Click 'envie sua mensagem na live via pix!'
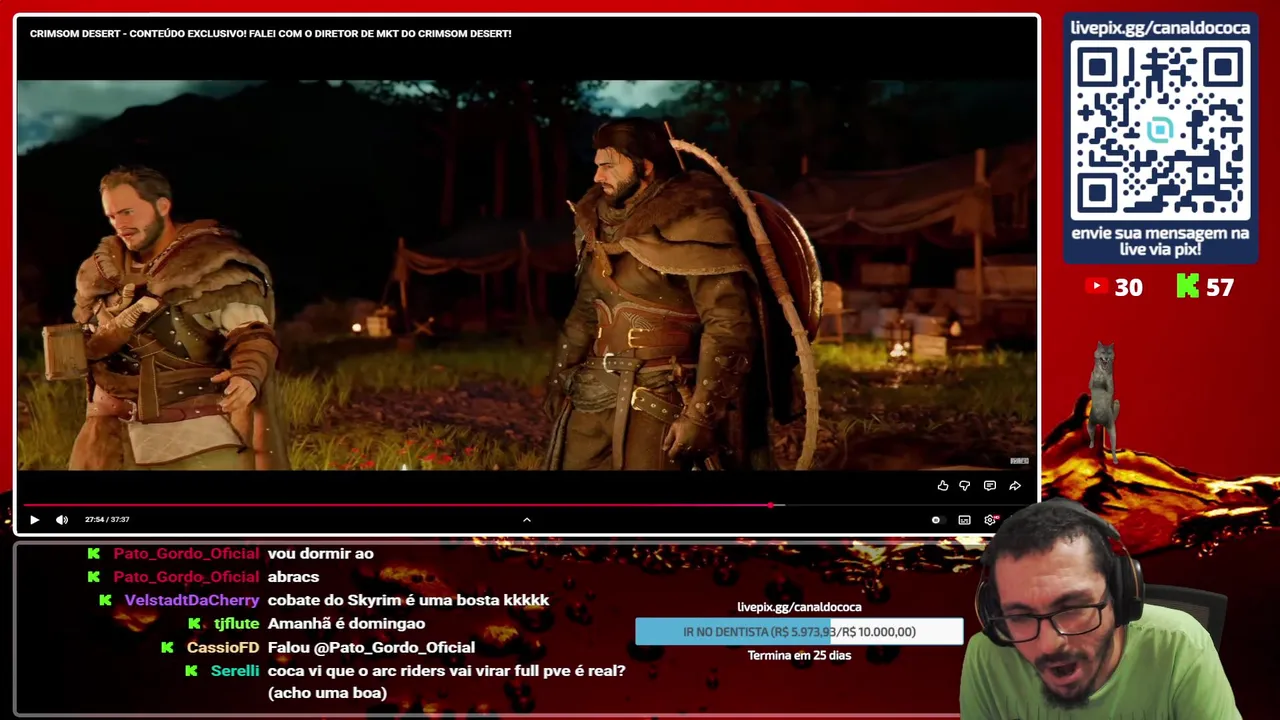Image resolution: width=1280 pixels, height=720 pixels. [1160, 241]
